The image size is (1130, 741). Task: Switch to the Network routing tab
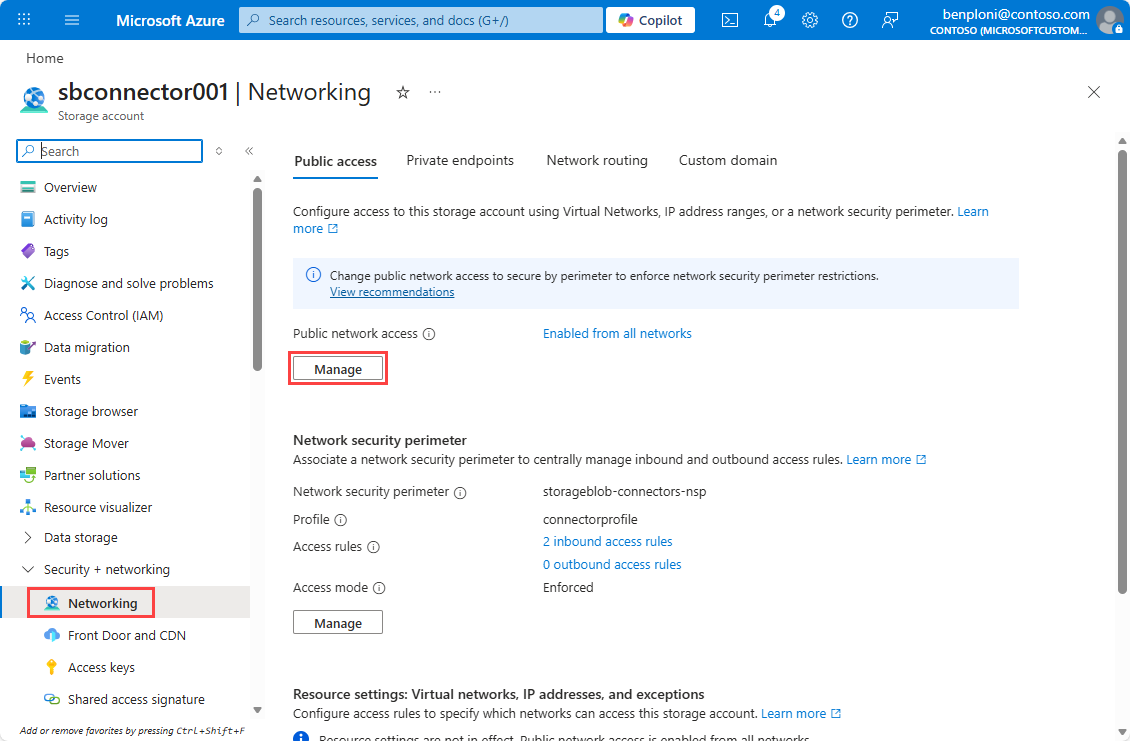pos(597,160)
